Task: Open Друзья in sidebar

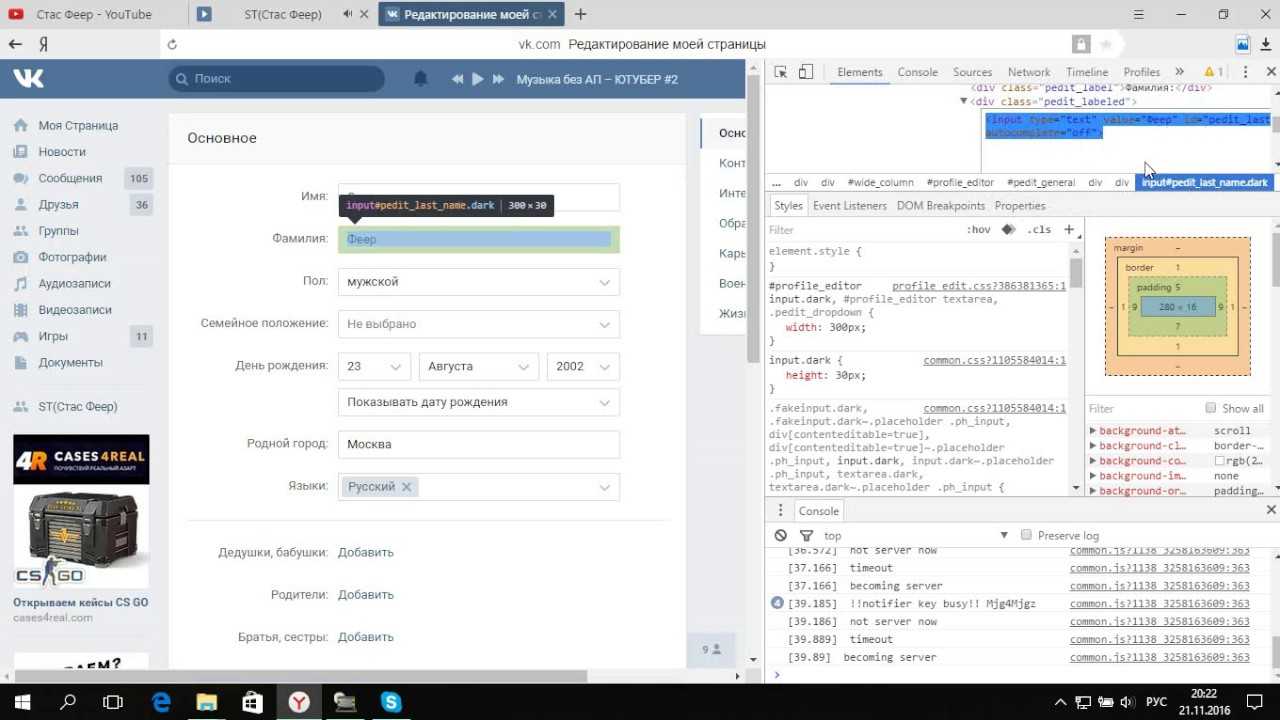Action: click(x=58, y=204)
